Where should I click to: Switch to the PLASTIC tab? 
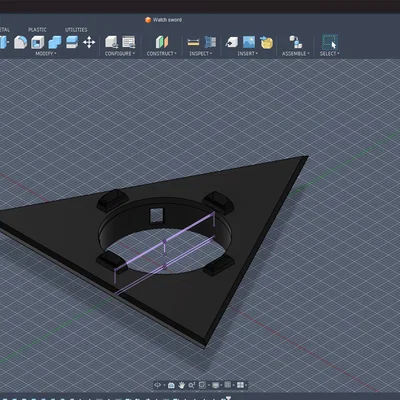[37, 30]
